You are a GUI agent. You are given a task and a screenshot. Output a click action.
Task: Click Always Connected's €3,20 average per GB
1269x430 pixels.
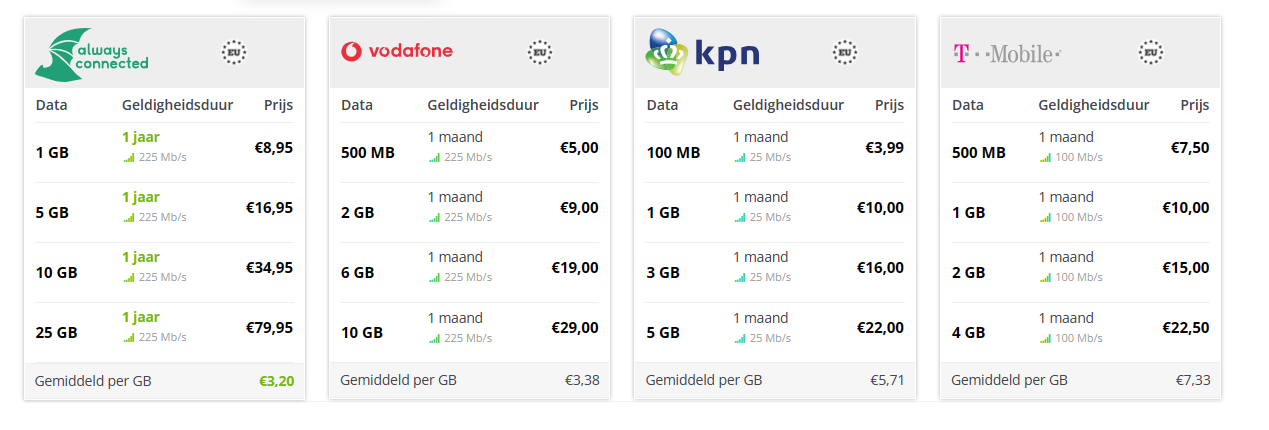click(277, 381)
